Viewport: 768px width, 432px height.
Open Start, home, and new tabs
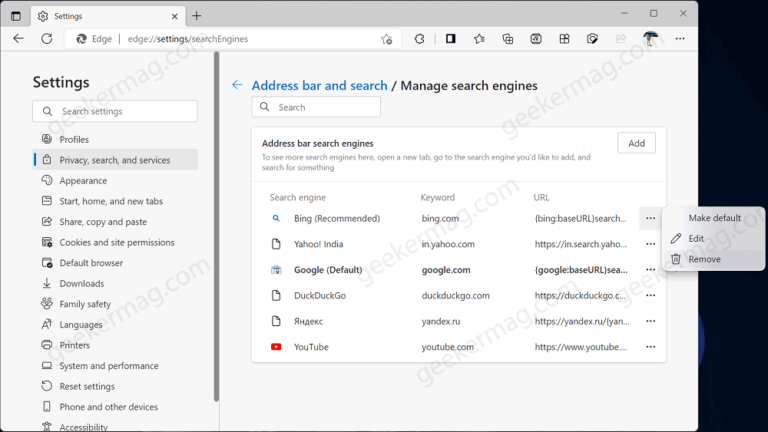click(x=115, y=201)
